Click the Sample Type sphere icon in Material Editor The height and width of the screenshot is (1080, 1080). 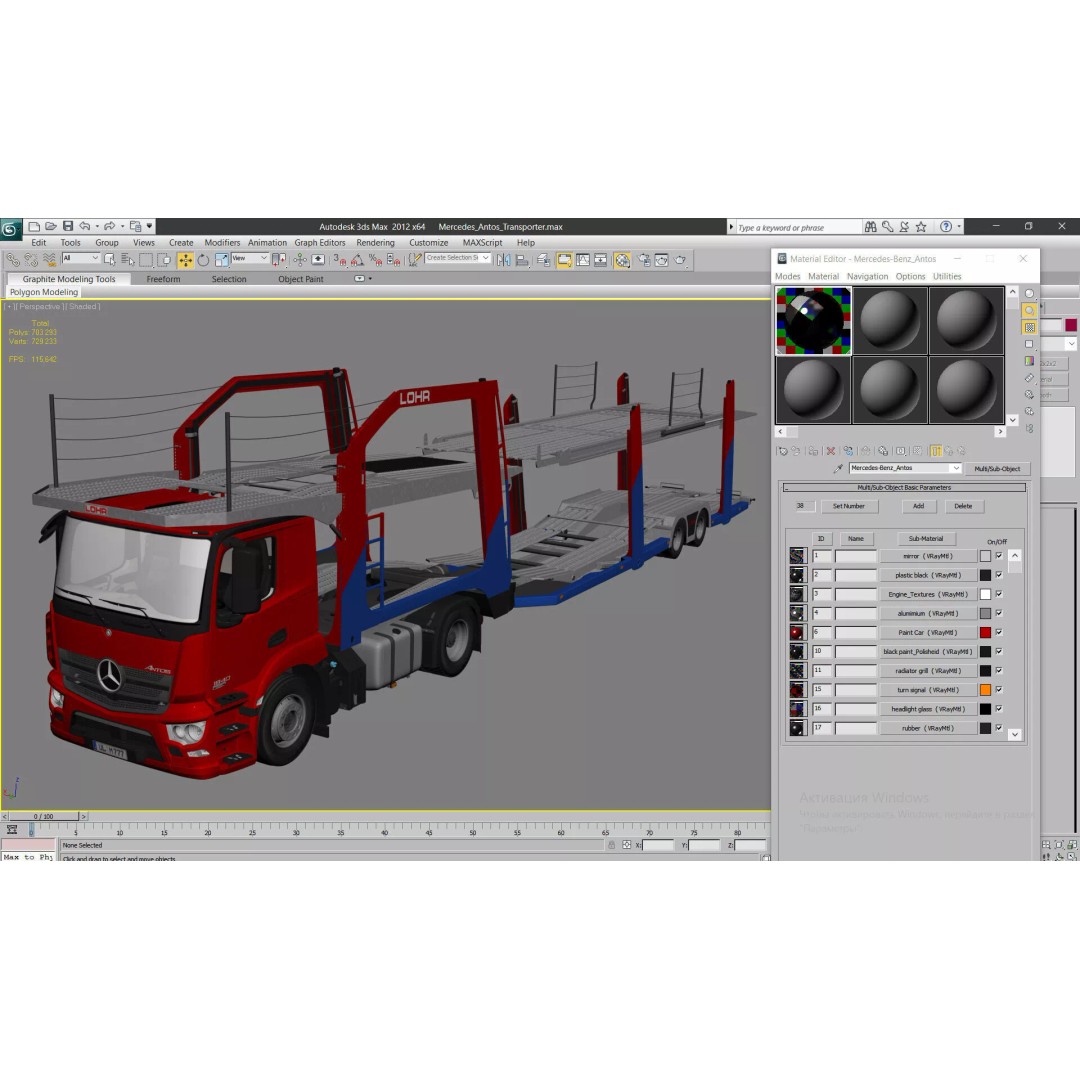click(x=1029, y=293)
